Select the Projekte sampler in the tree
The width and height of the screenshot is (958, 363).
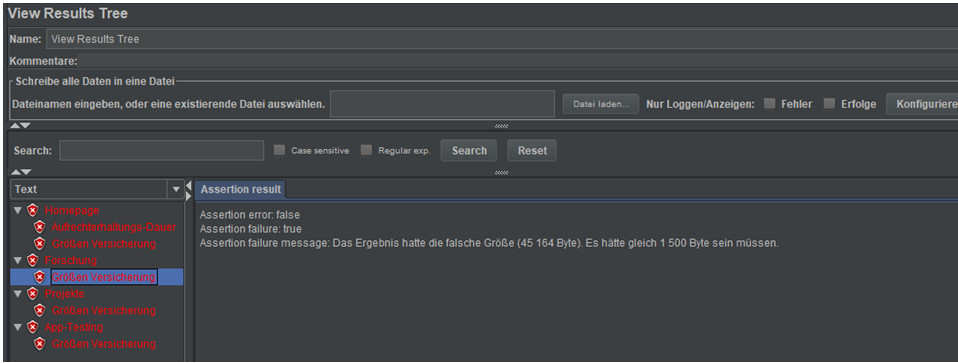pyautogui.click(x=64, y=294)
